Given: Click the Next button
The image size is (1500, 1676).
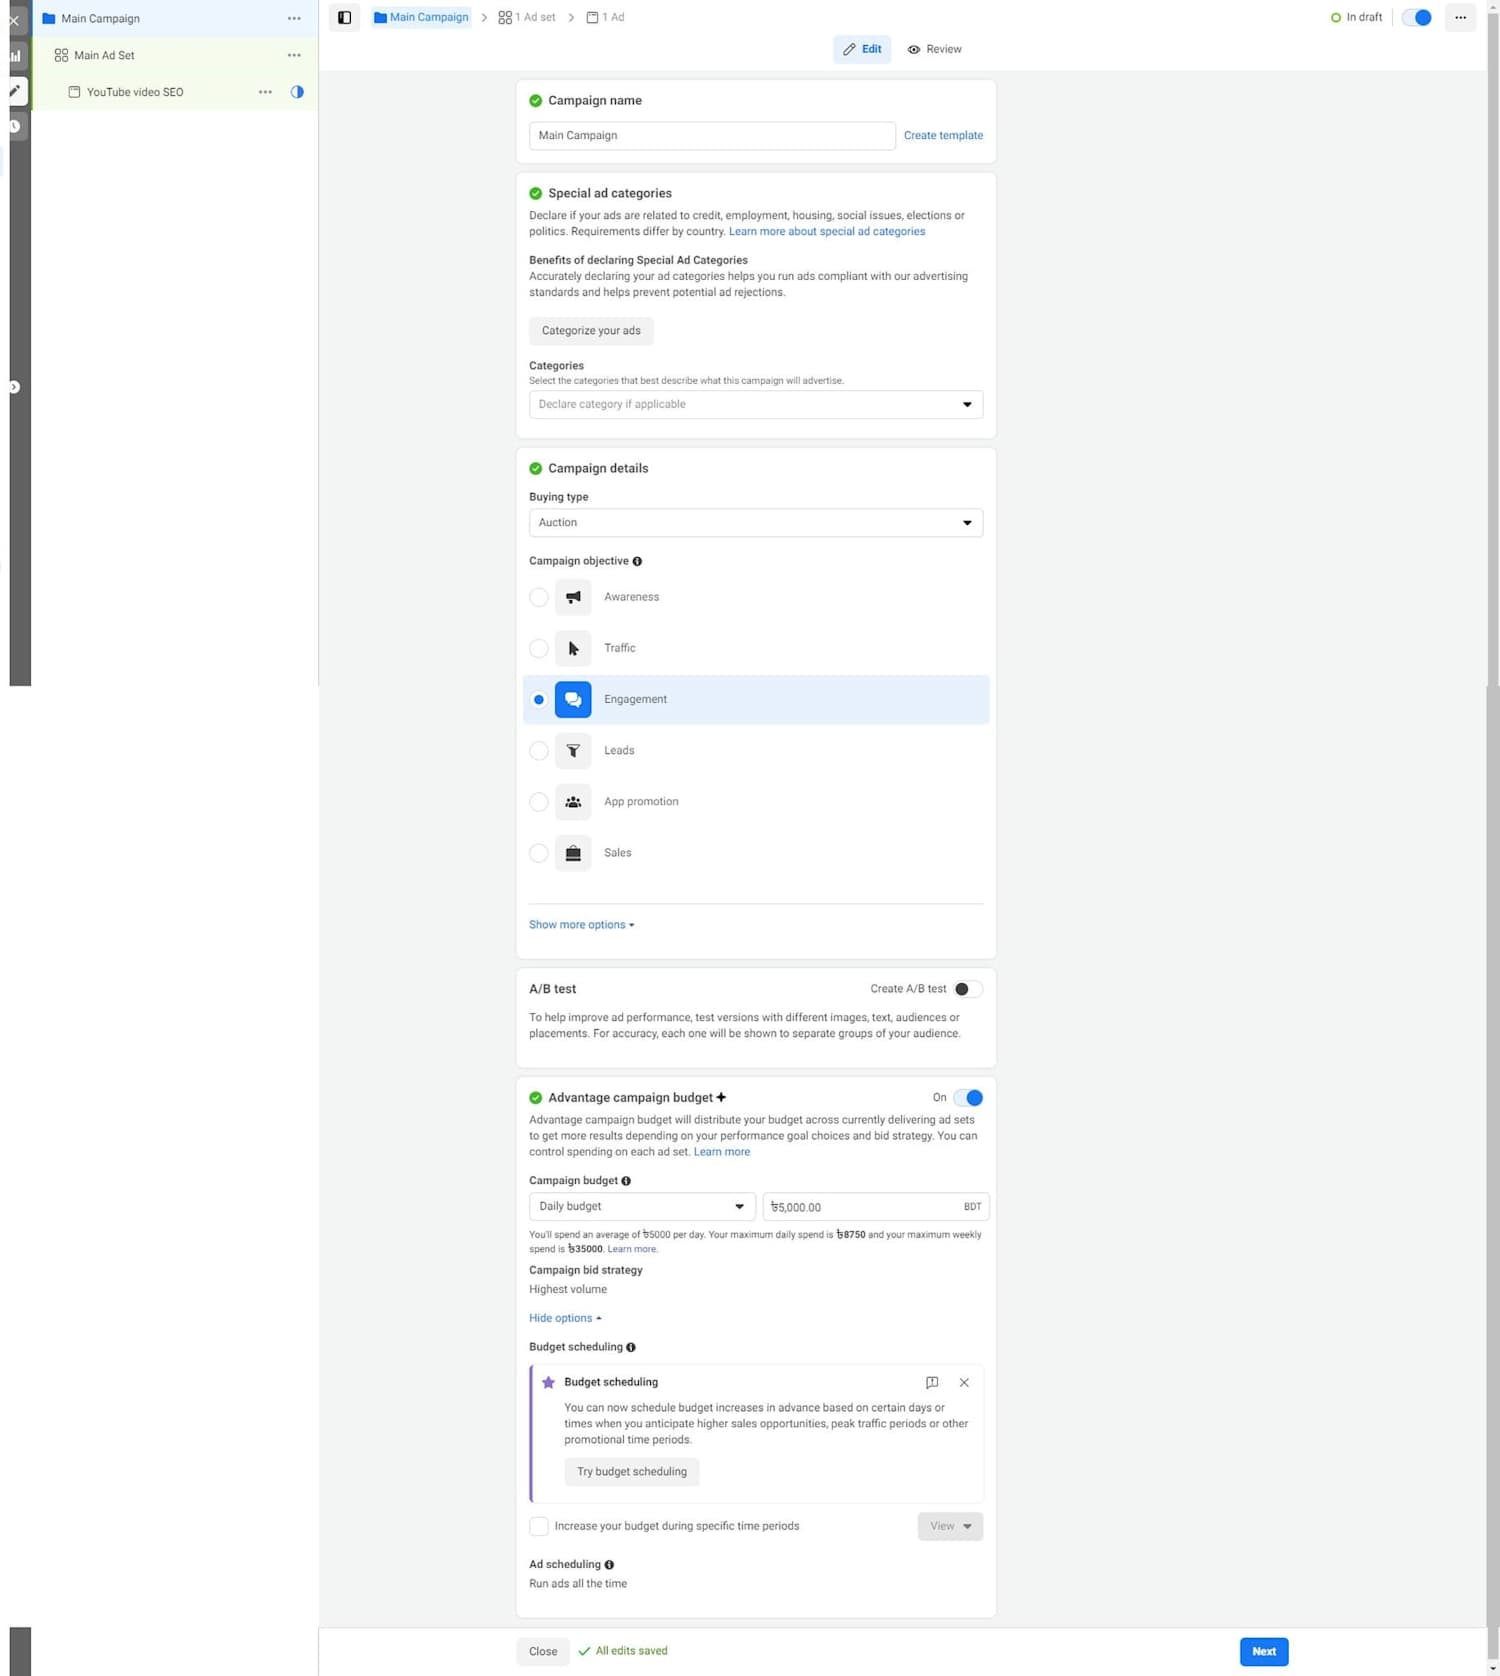Looking at the screenshot, I should (x=1264, y=1652).
